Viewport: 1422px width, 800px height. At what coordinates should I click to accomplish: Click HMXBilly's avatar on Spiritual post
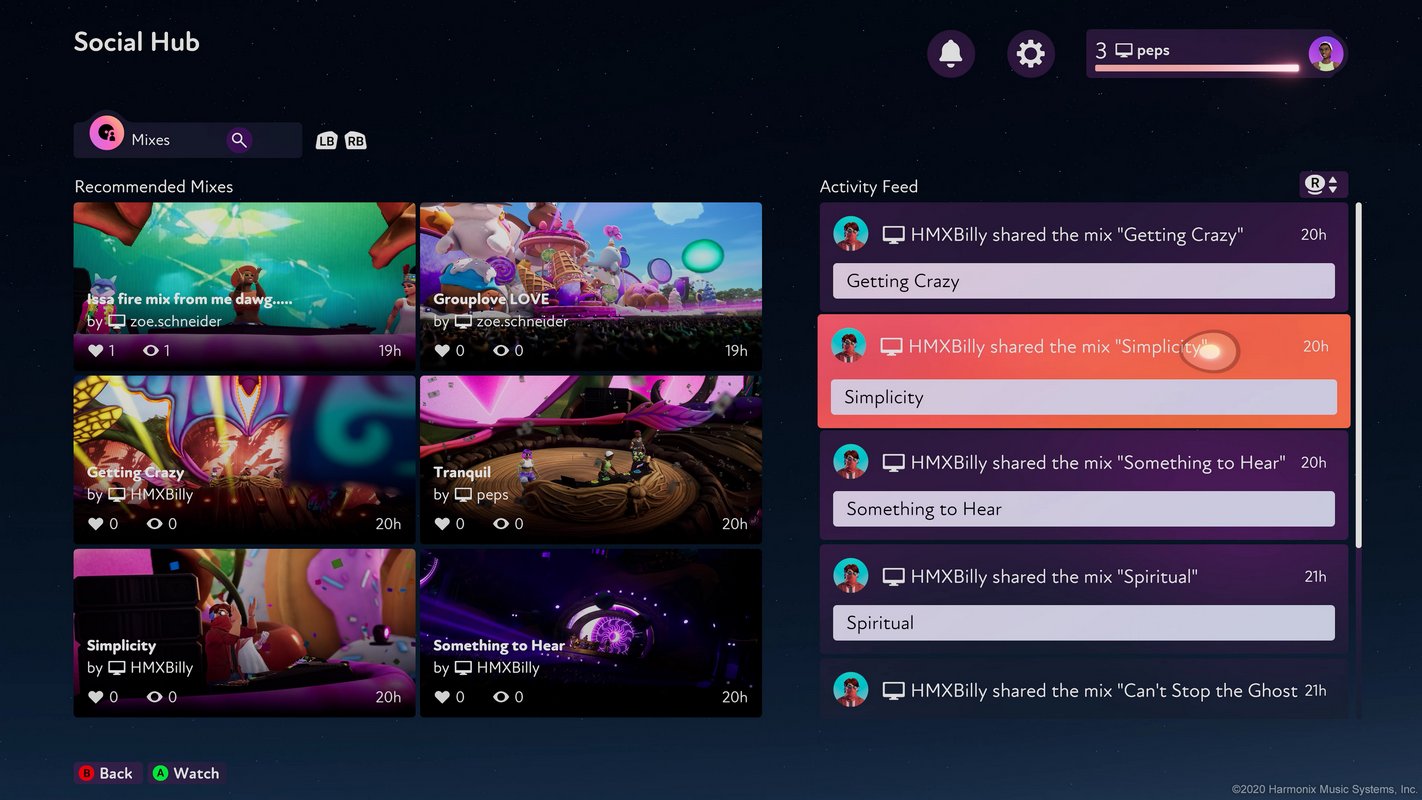tap(850, 576)
